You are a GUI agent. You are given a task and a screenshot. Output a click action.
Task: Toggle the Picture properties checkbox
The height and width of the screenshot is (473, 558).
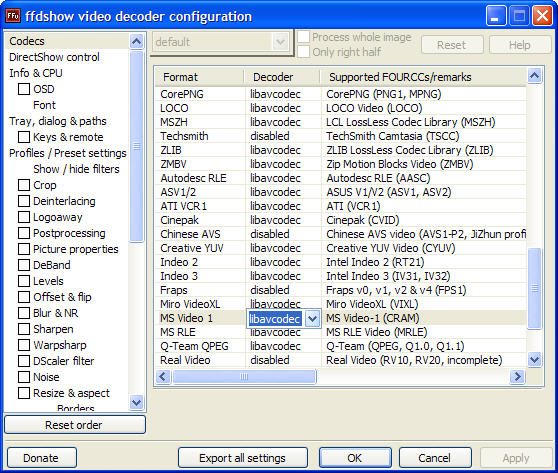24,249
